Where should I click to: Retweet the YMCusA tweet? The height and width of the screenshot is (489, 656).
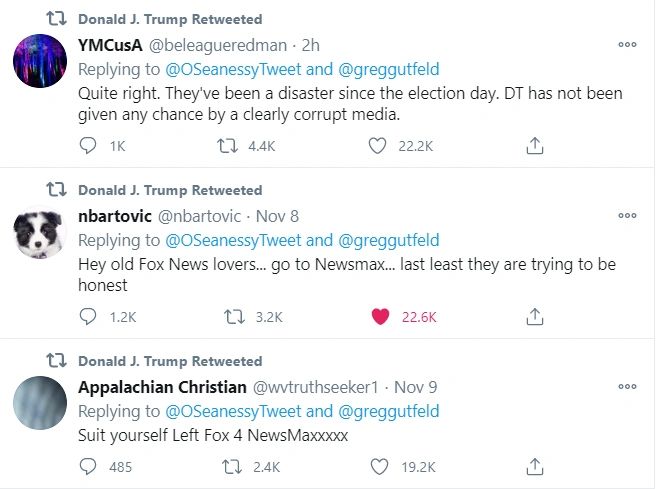tap(227, 146)
